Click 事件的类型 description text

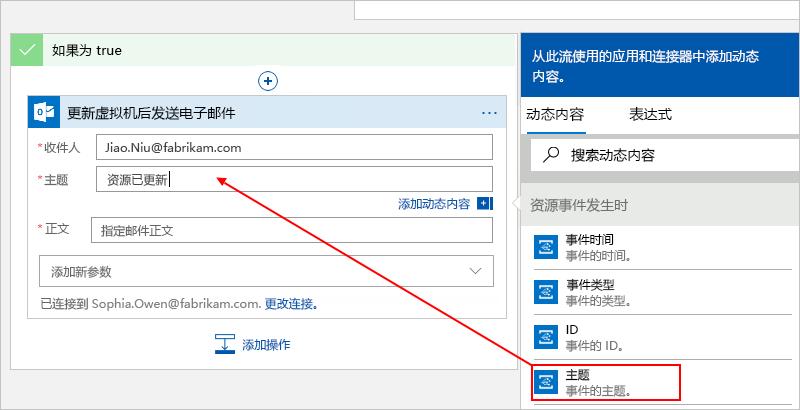point(598,300)
